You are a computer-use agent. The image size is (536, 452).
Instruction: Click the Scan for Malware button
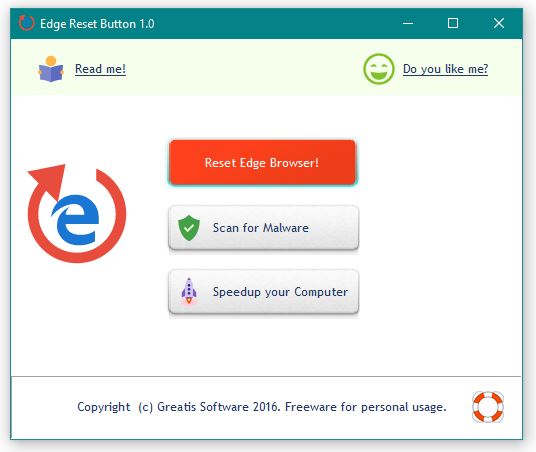point(263,228)
